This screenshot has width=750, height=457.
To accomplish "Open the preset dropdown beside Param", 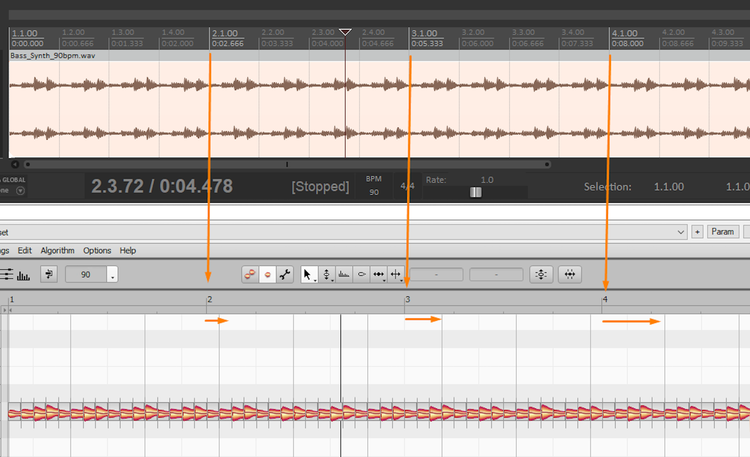I will [x=681, y=231].
